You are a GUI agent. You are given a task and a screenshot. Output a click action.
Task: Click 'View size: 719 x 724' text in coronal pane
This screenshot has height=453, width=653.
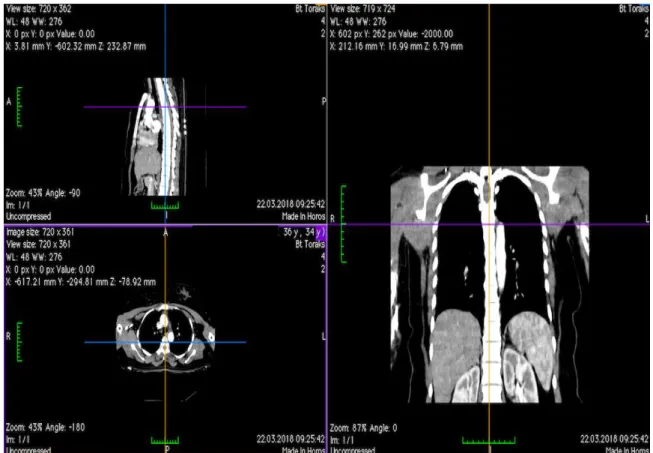click(363, 9)
